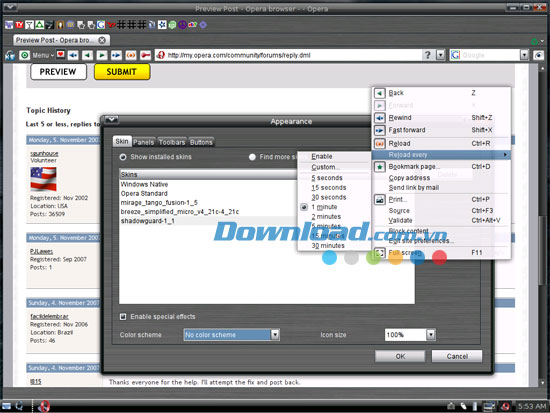Click the Back arrow toolbar icon

pos(87,55)
